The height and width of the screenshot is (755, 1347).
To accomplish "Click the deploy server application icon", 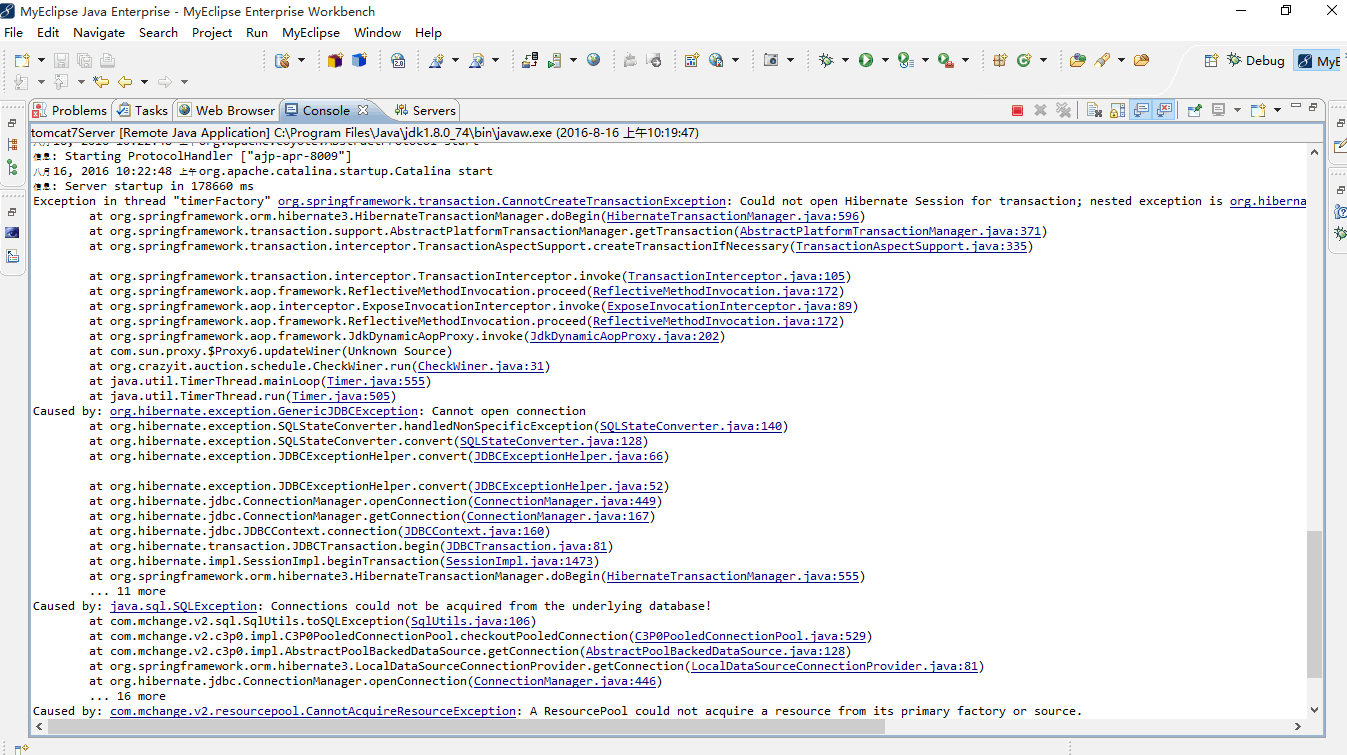I will tap(530, 60).
